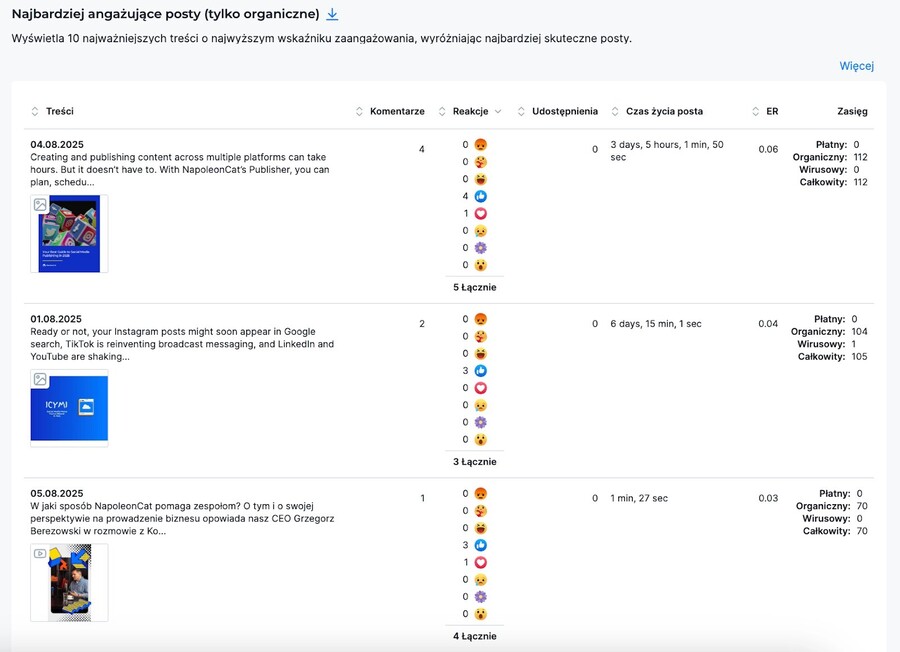Expand the Reakcje column chevron dropdown
900x652 pixels.
tap(498, 112)
